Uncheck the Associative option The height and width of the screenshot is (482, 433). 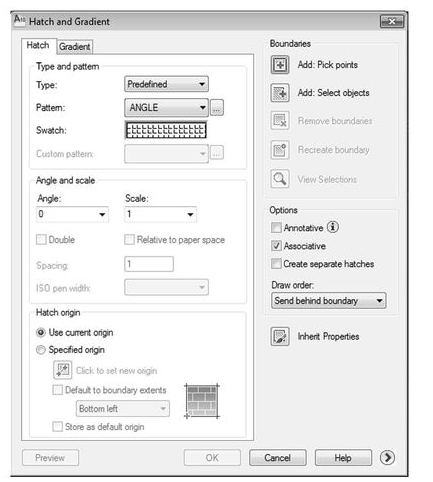276,246
